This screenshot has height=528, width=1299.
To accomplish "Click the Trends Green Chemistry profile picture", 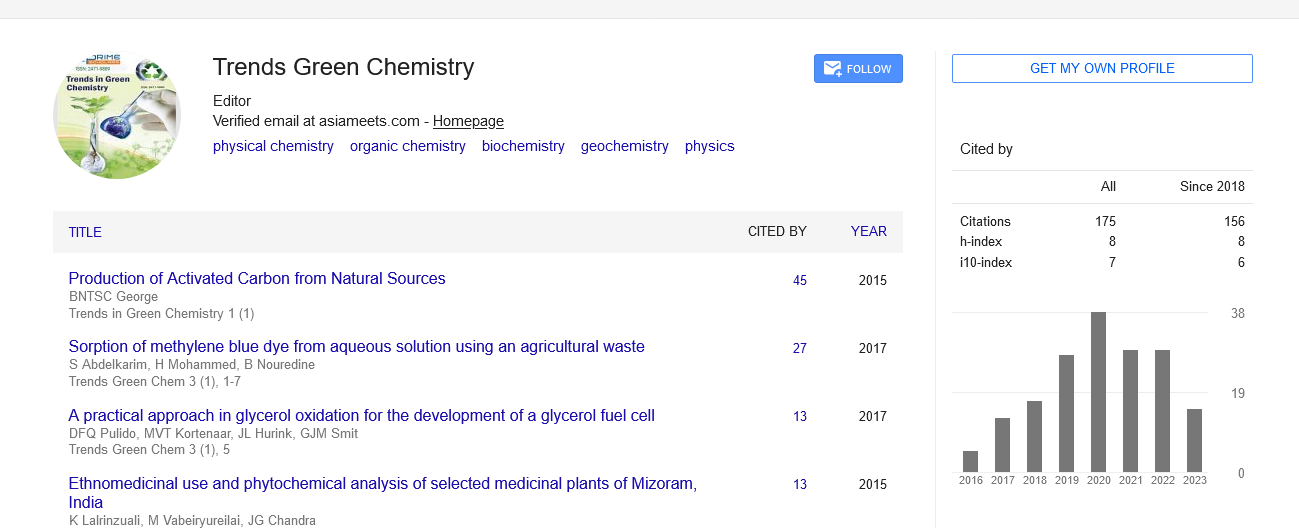I will coord(117,116).
